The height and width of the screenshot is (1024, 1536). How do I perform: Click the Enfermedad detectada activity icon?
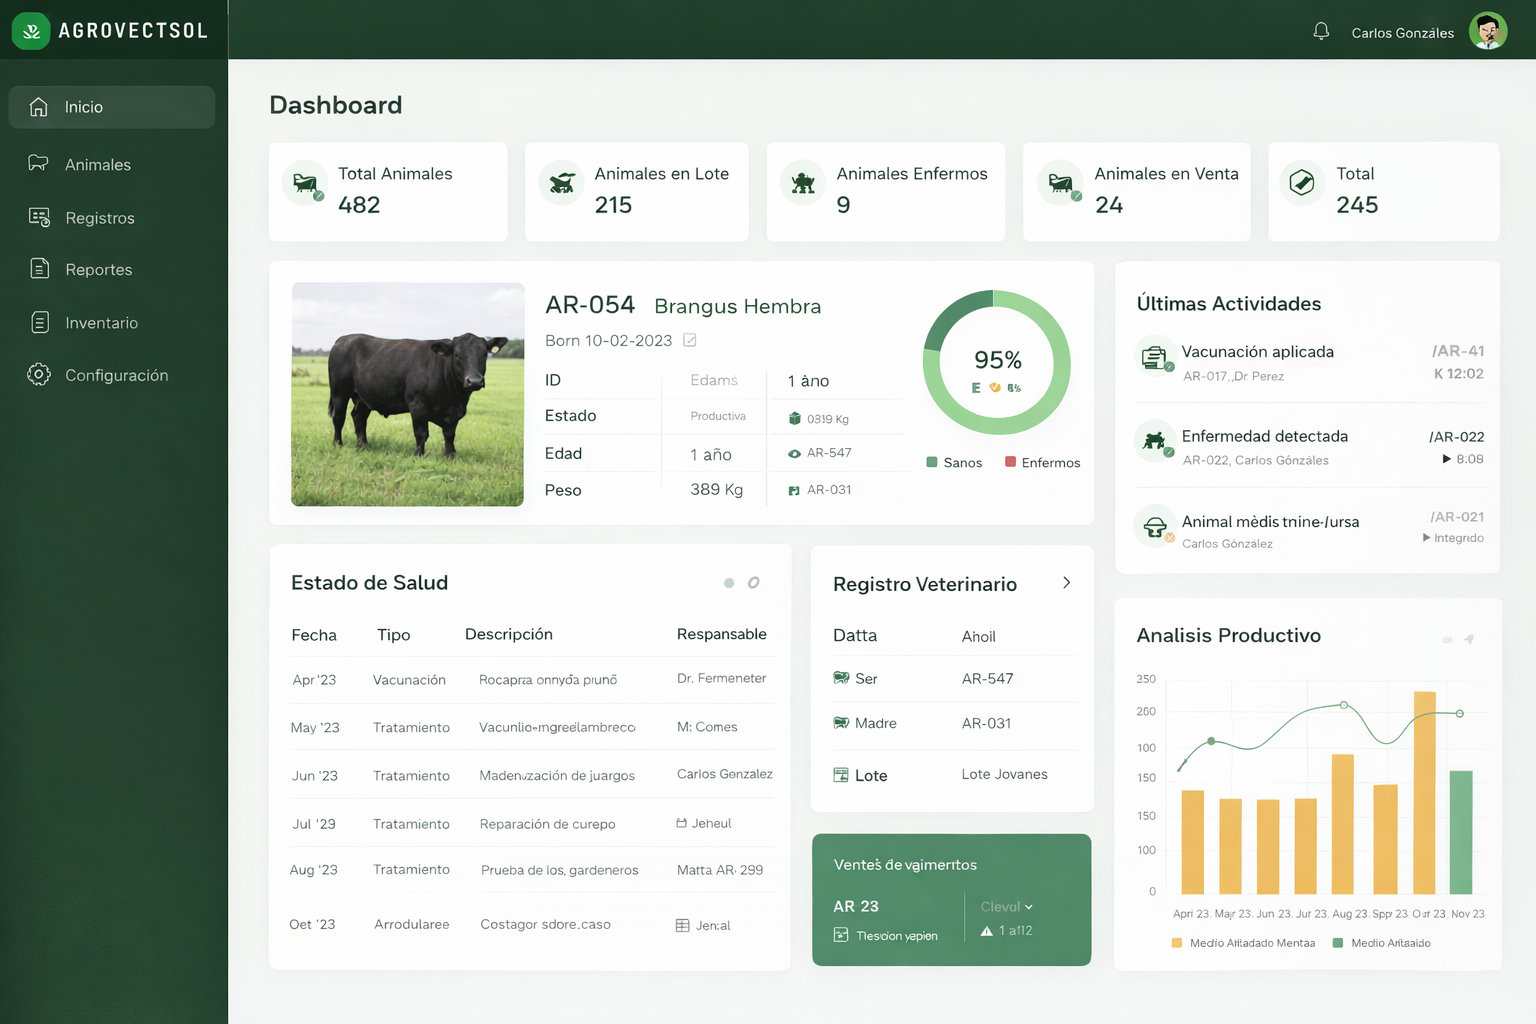[x=1155, y=441]
